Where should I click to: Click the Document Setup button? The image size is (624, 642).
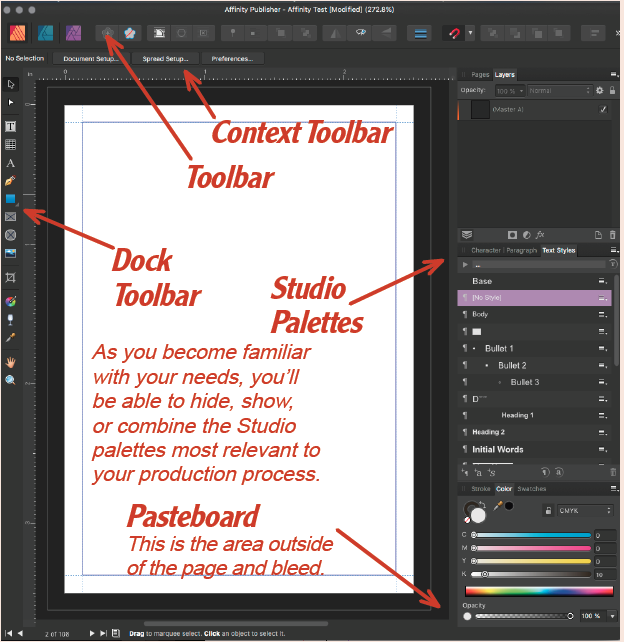92,59
